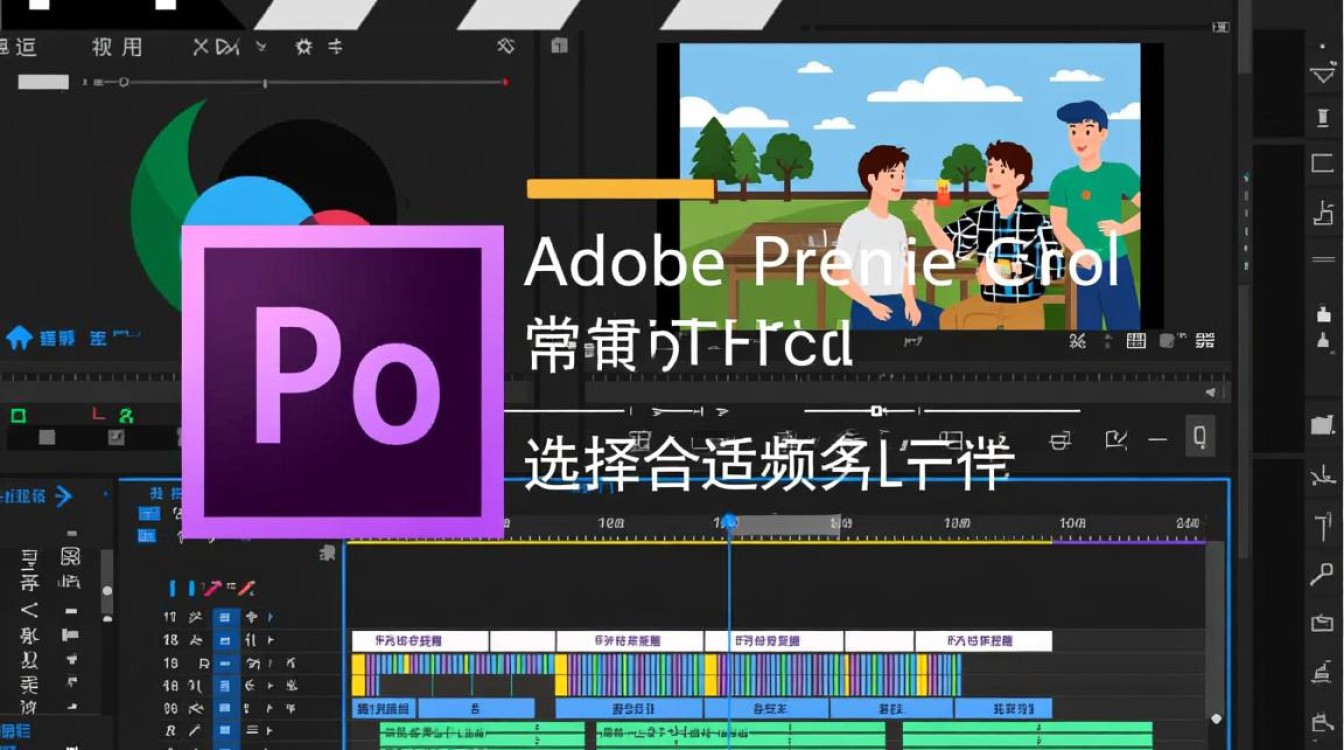Select the magnifier tool in right toolbar

click(1322, 574)
